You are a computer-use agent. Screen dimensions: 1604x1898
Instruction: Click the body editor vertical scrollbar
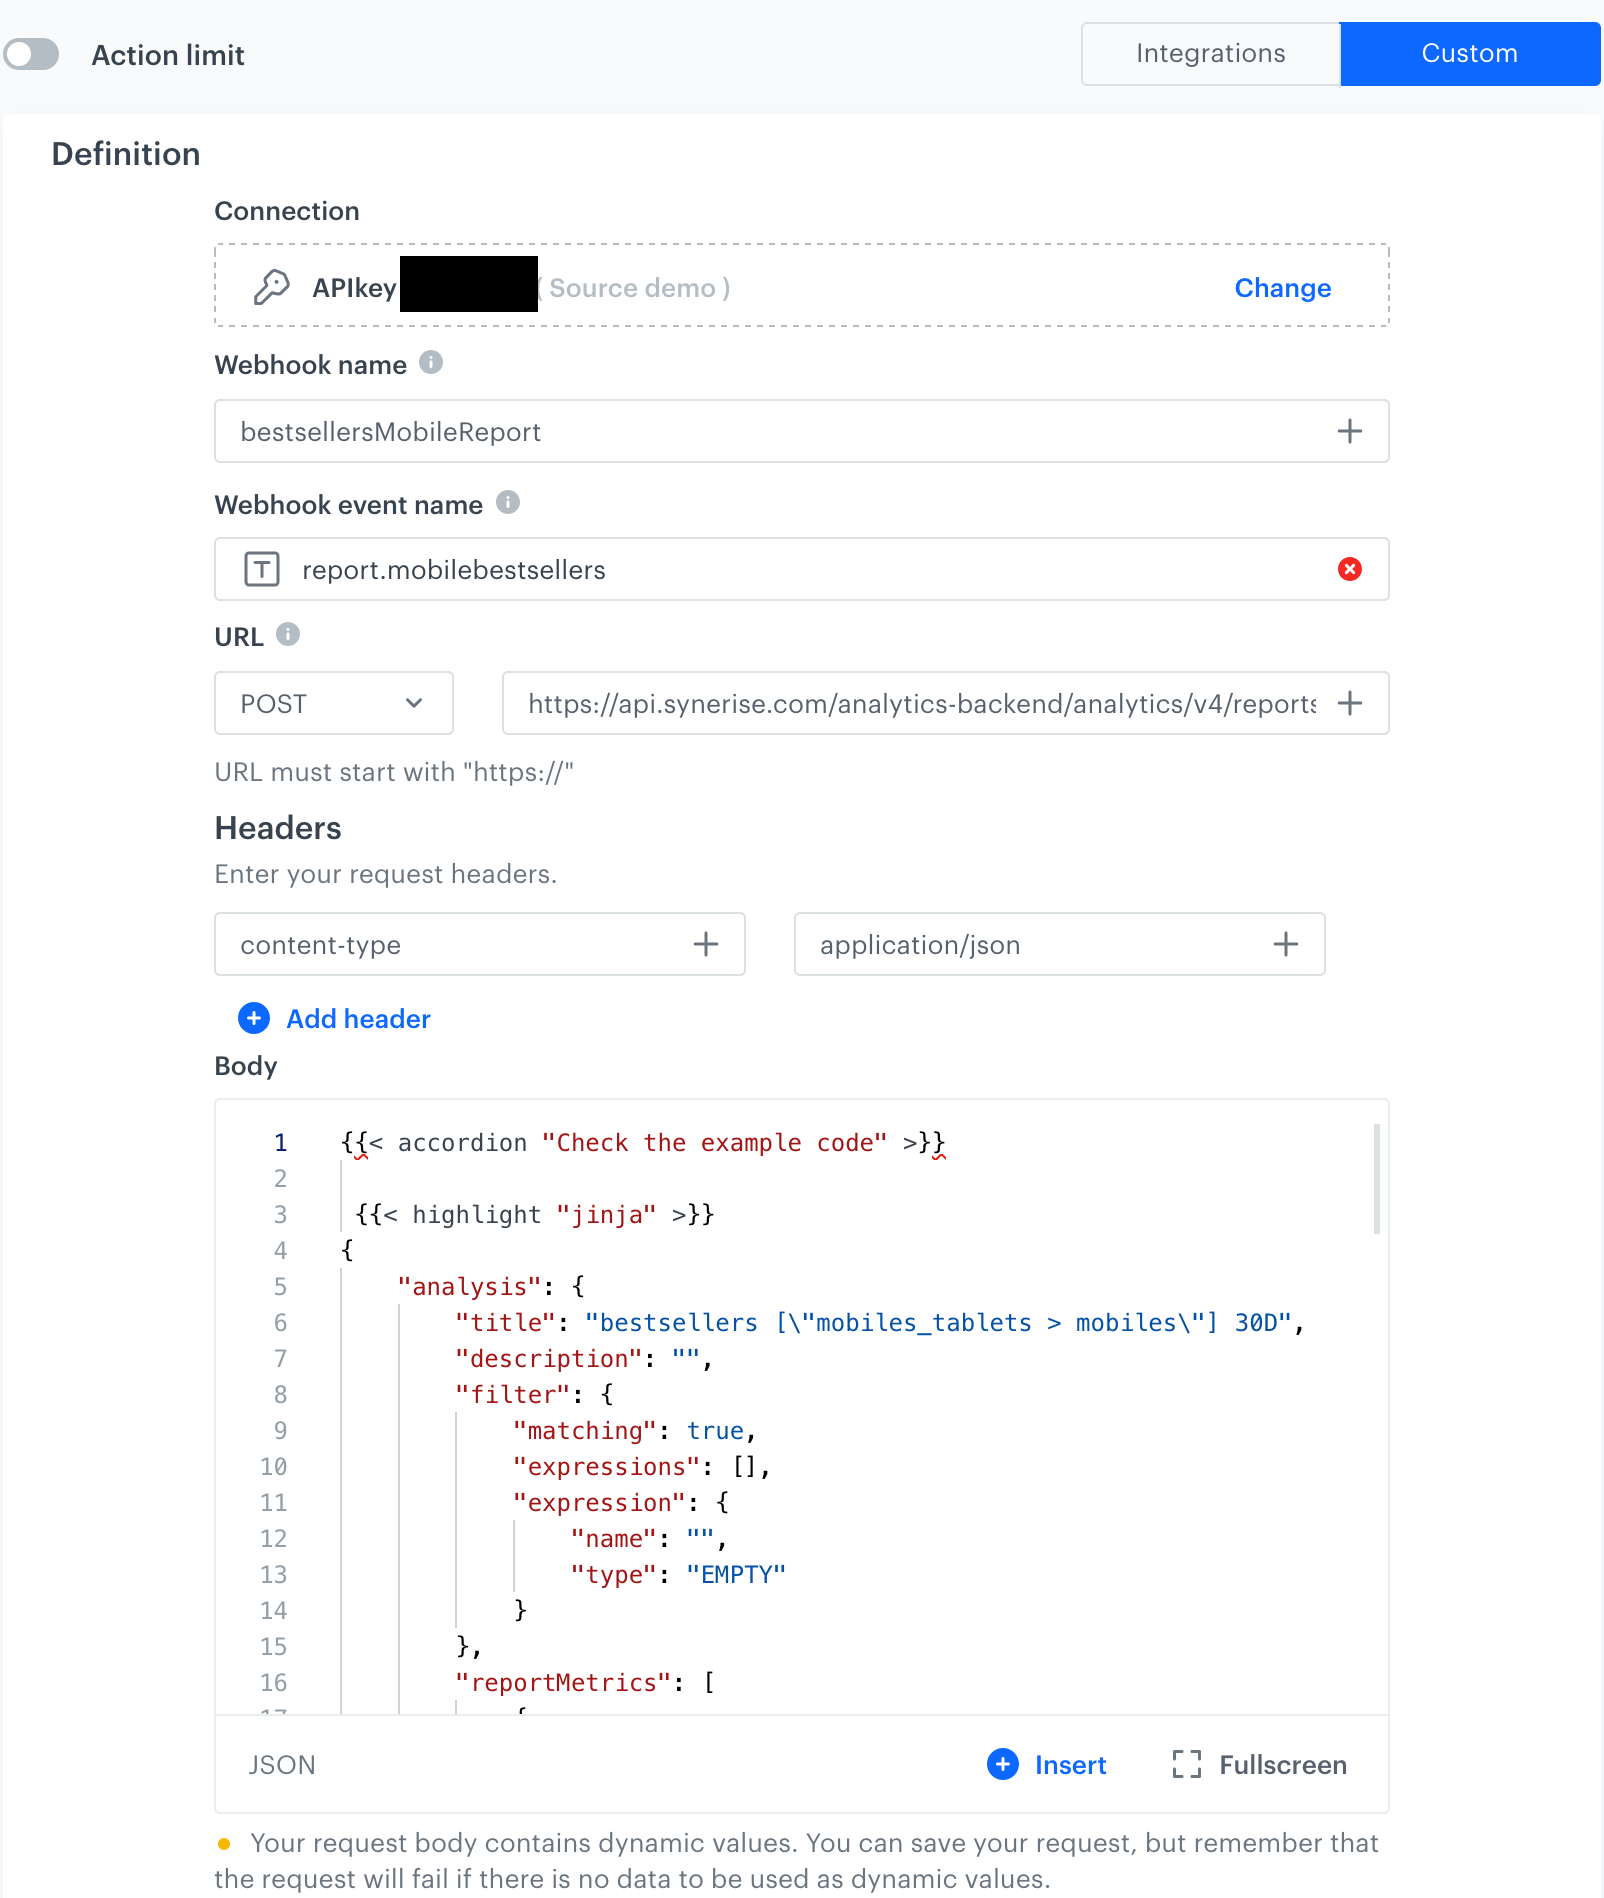pos(1377,1180)
